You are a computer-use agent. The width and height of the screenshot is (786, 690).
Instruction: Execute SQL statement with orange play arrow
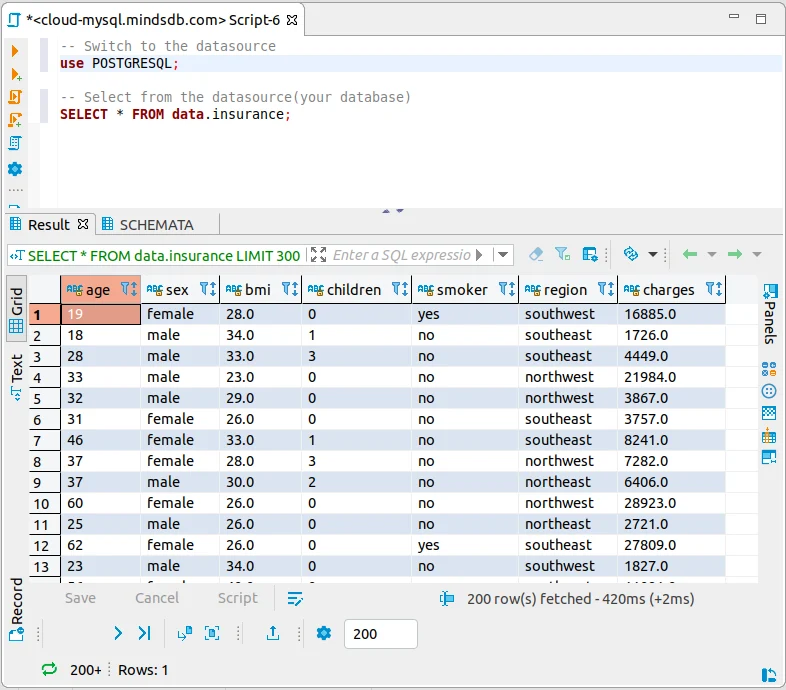tap(15, 51)
